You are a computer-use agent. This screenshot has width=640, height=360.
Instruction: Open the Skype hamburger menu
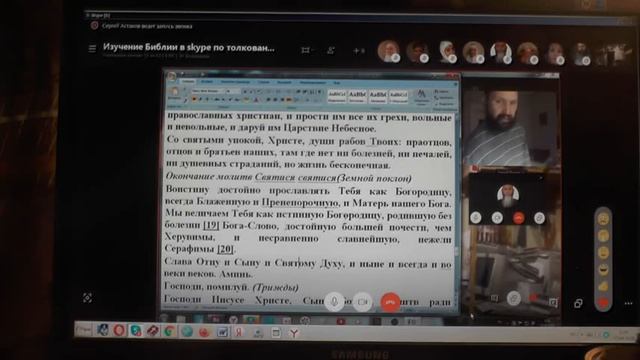92,49
